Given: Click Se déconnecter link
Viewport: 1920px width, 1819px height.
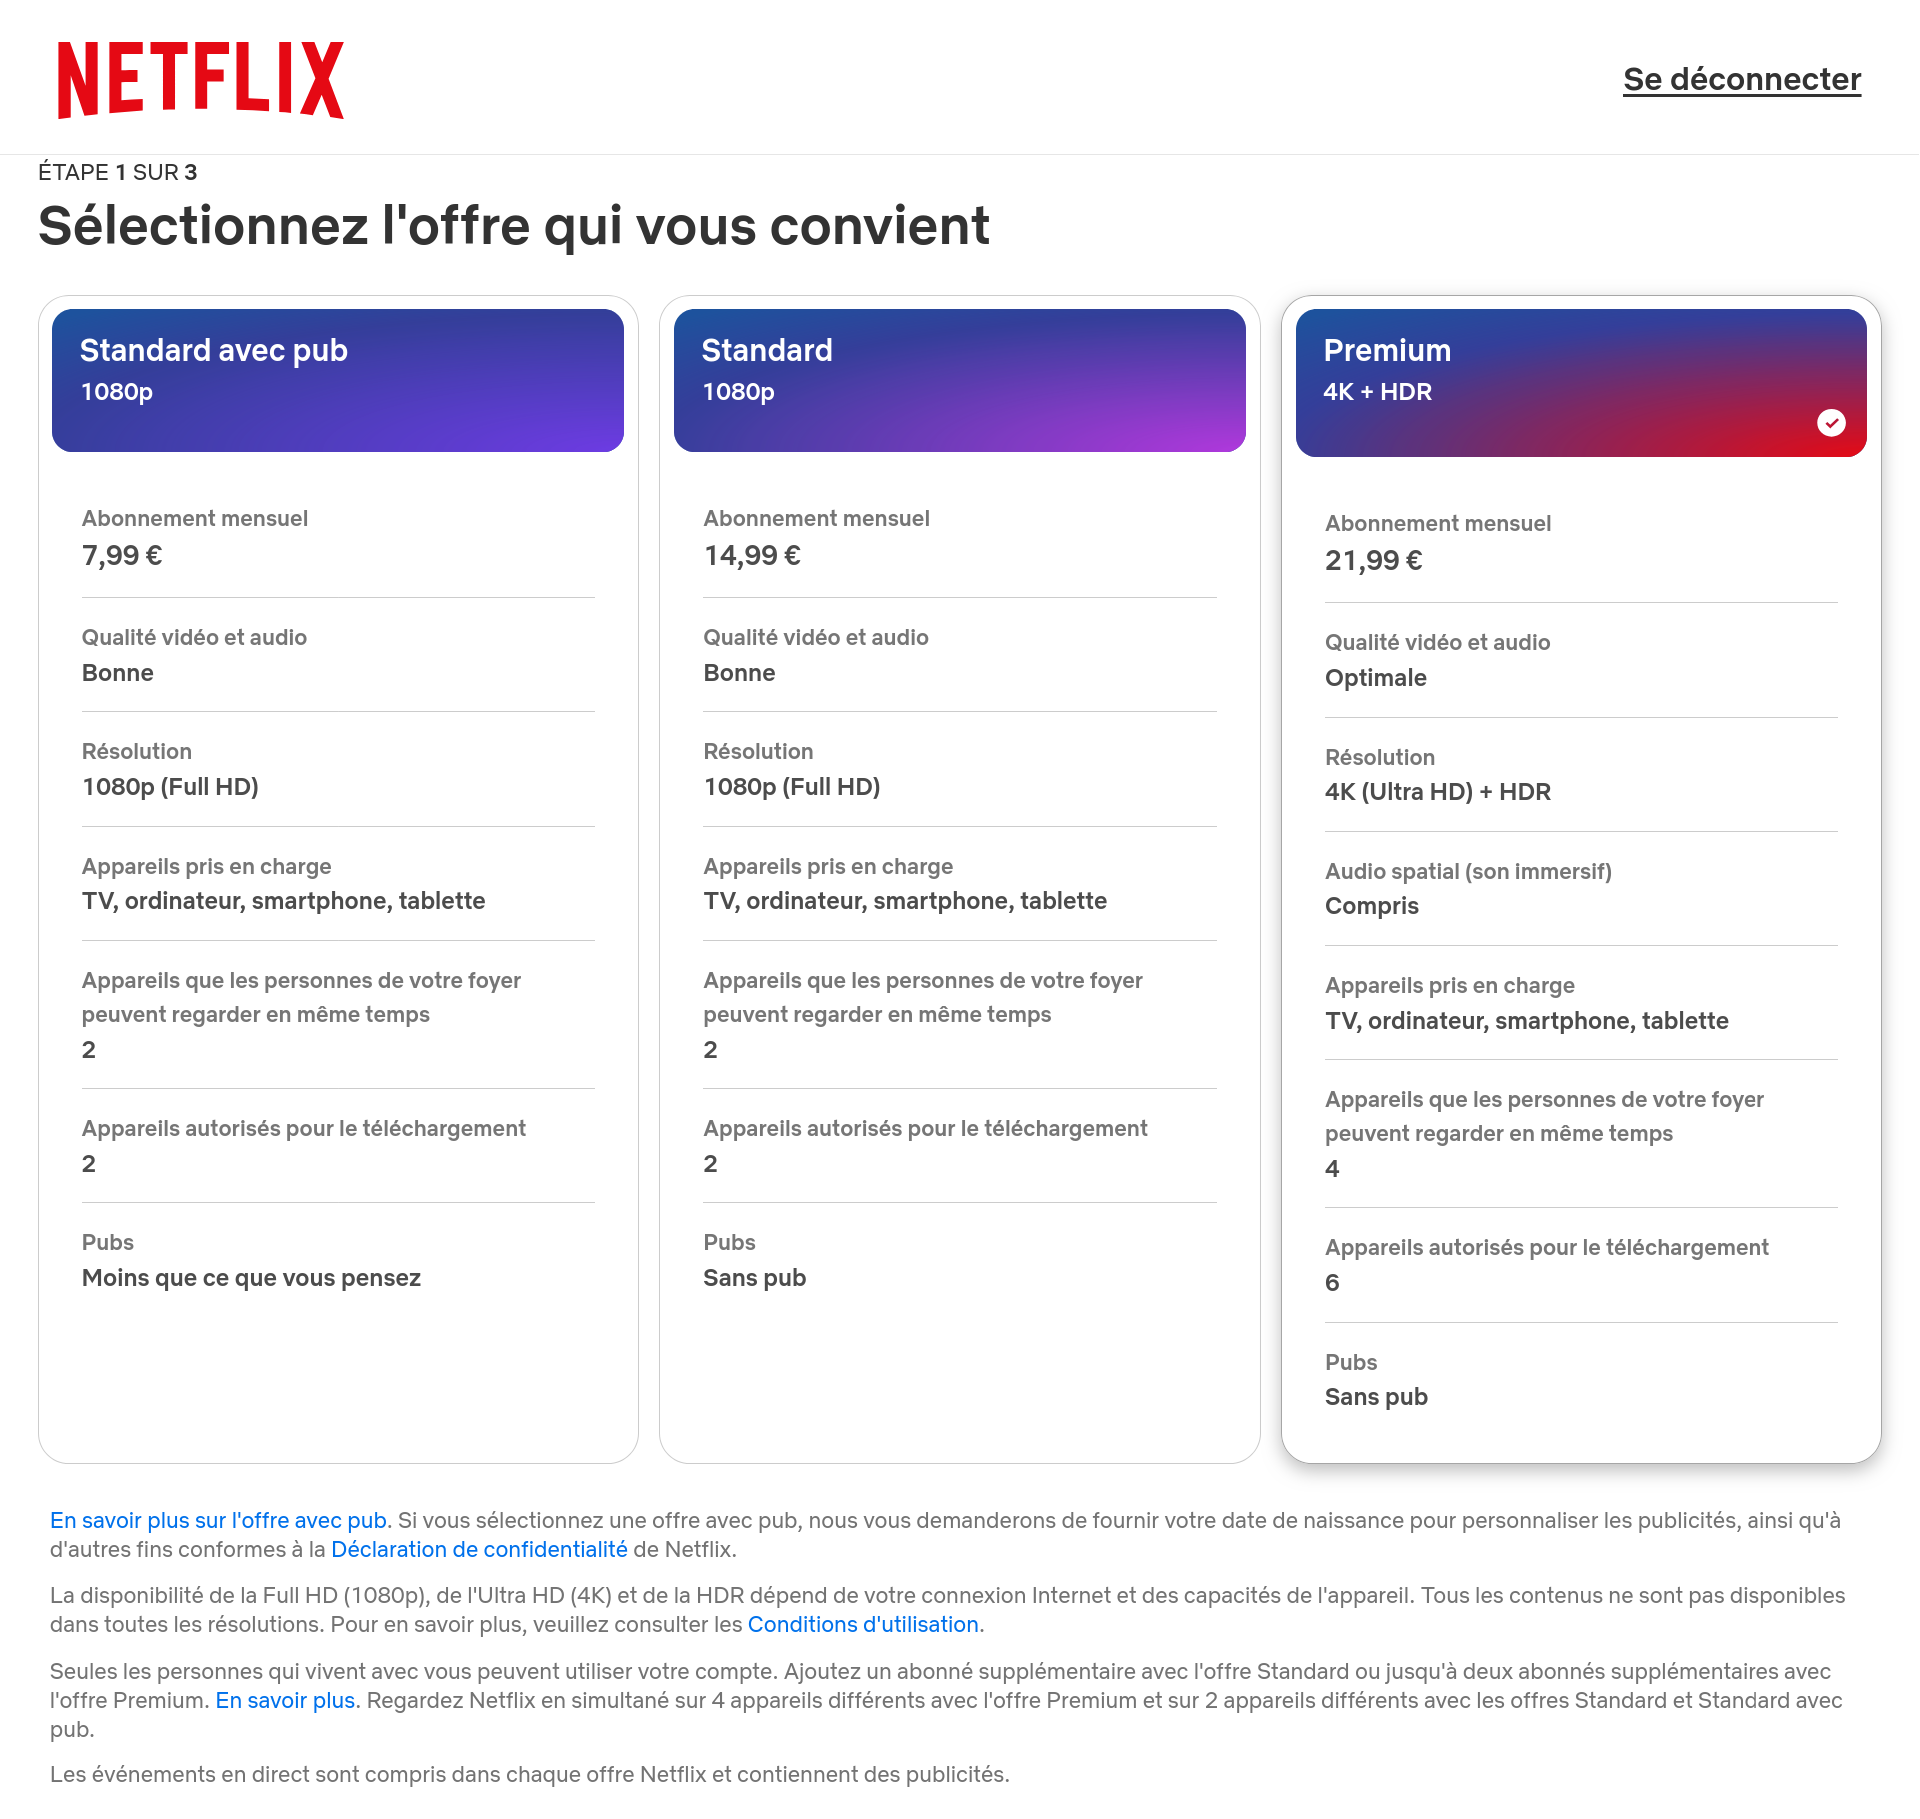Looking at the screenshot, I should 1742,79.
